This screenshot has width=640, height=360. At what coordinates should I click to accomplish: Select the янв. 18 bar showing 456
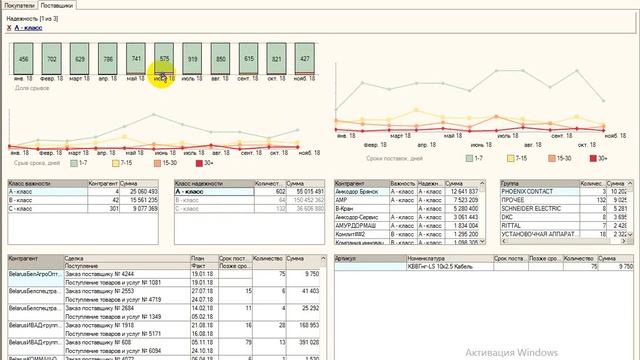[x=23, y=59]
